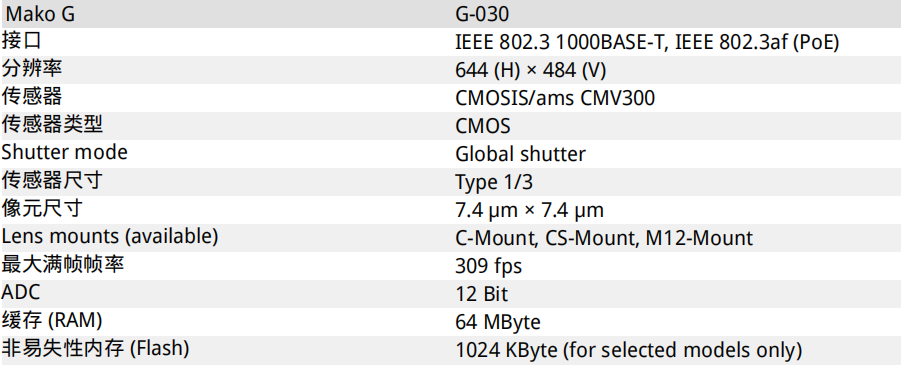Screen dimensions: 904x366
Task: Select the G-030 model header cell
Action: click(482, 14)
